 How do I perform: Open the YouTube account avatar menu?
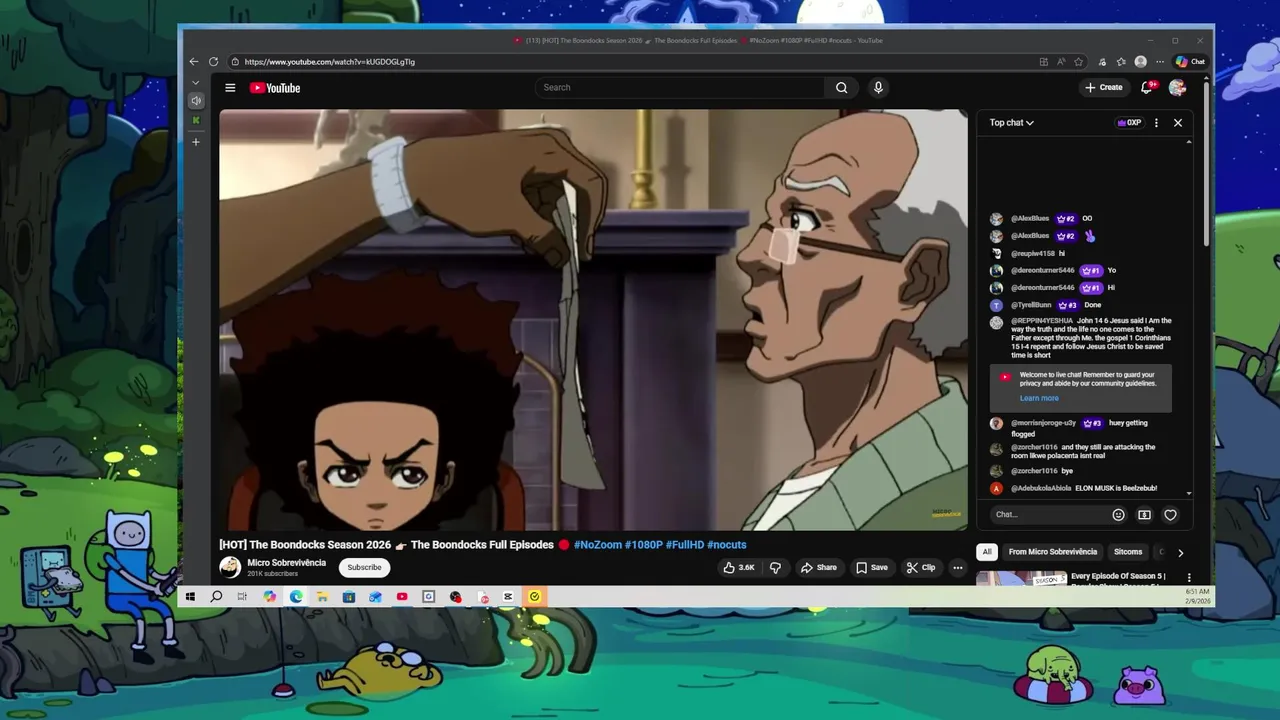point(1177,88)
